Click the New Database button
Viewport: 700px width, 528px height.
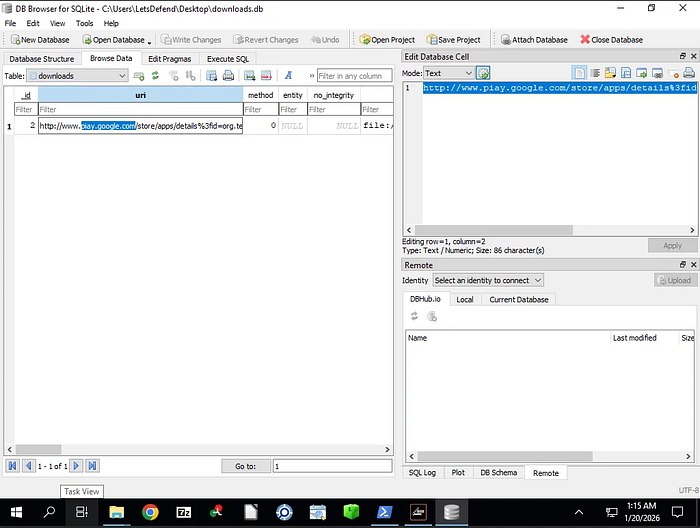[x=40, y=40]
